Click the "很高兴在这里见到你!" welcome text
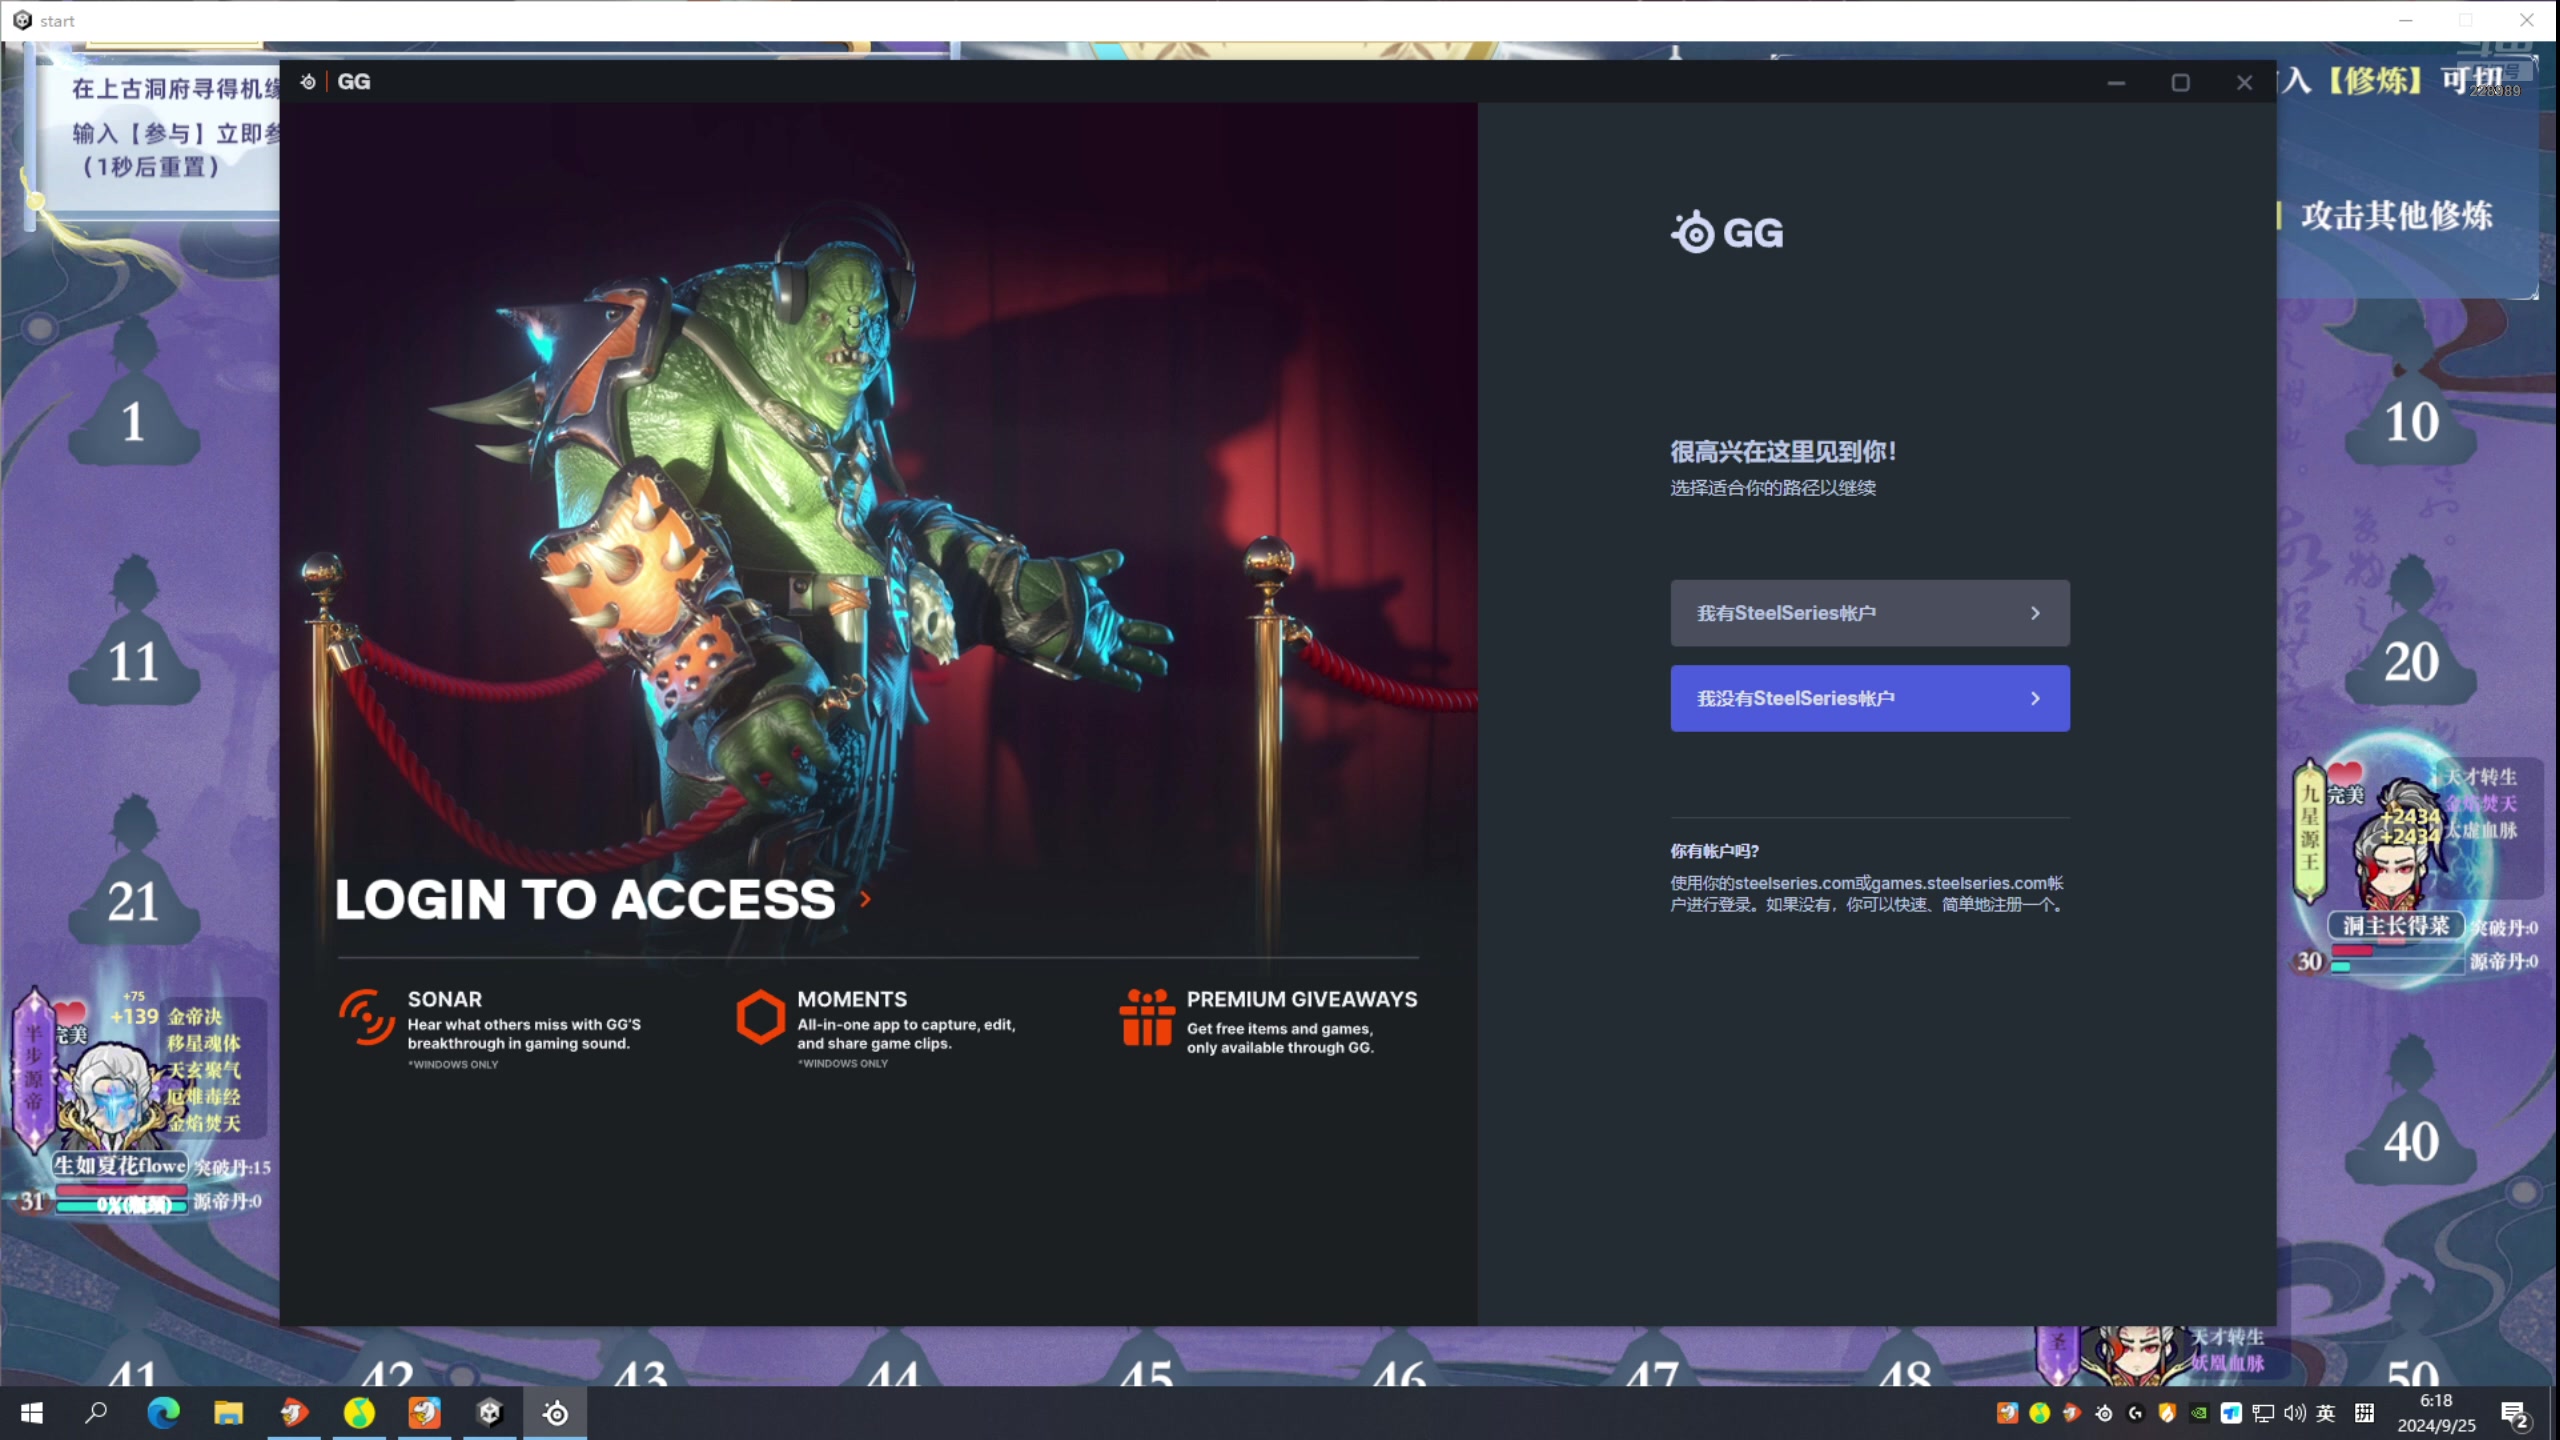This screenshot has width=2560, height=1440. coord(1783,452)
